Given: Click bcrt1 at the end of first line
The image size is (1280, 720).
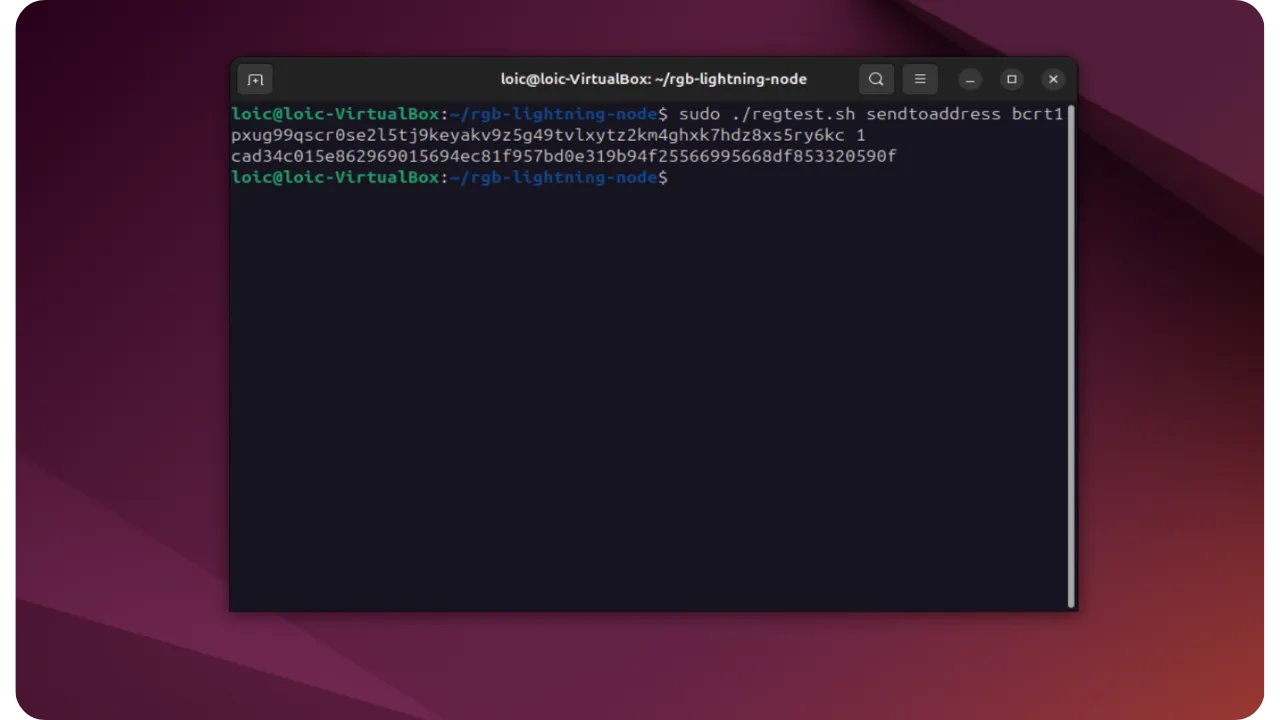Looking at the screenshot, I should tap(1037, 114).
